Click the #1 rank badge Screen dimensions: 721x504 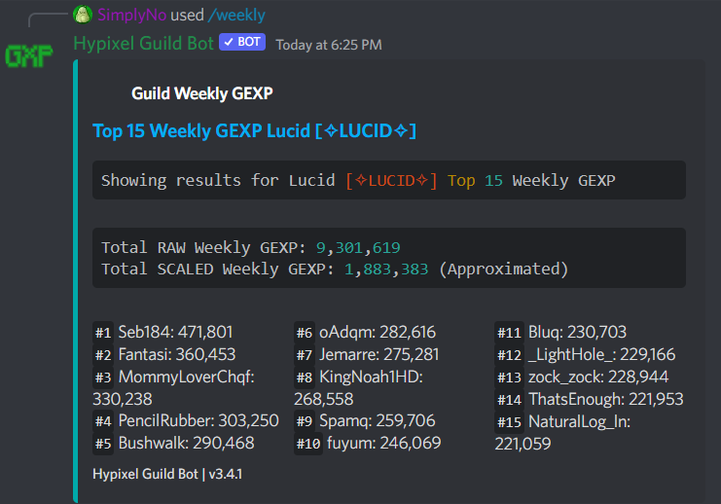tap(103, 332)
